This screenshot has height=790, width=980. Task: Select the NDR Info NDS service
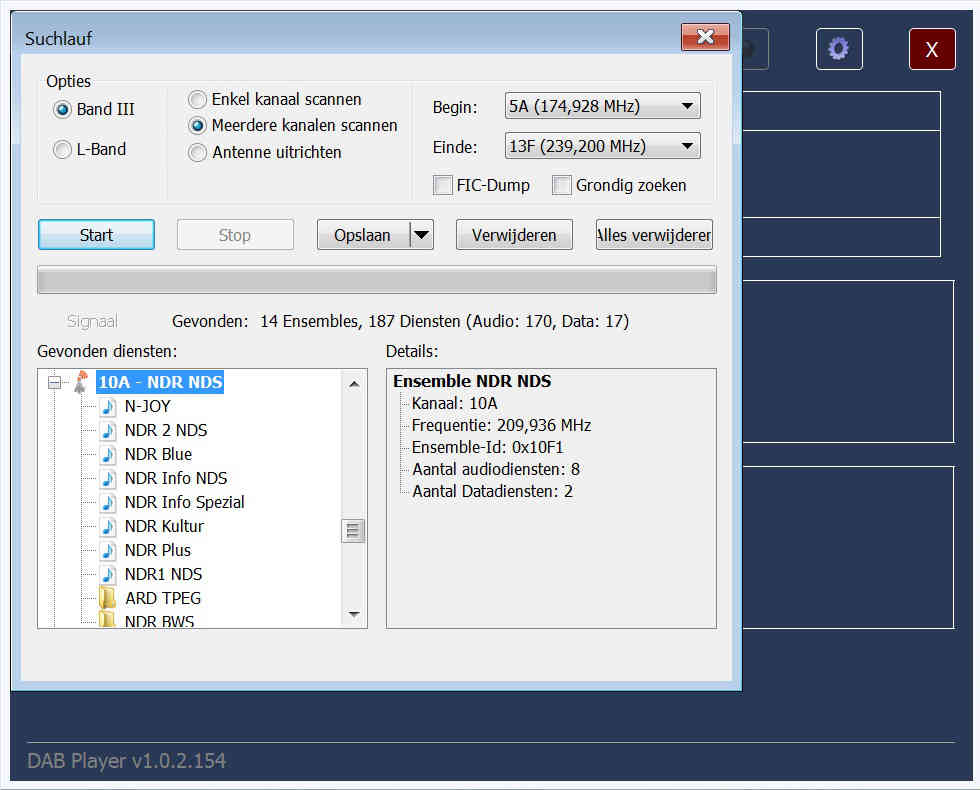coord(176,478)
